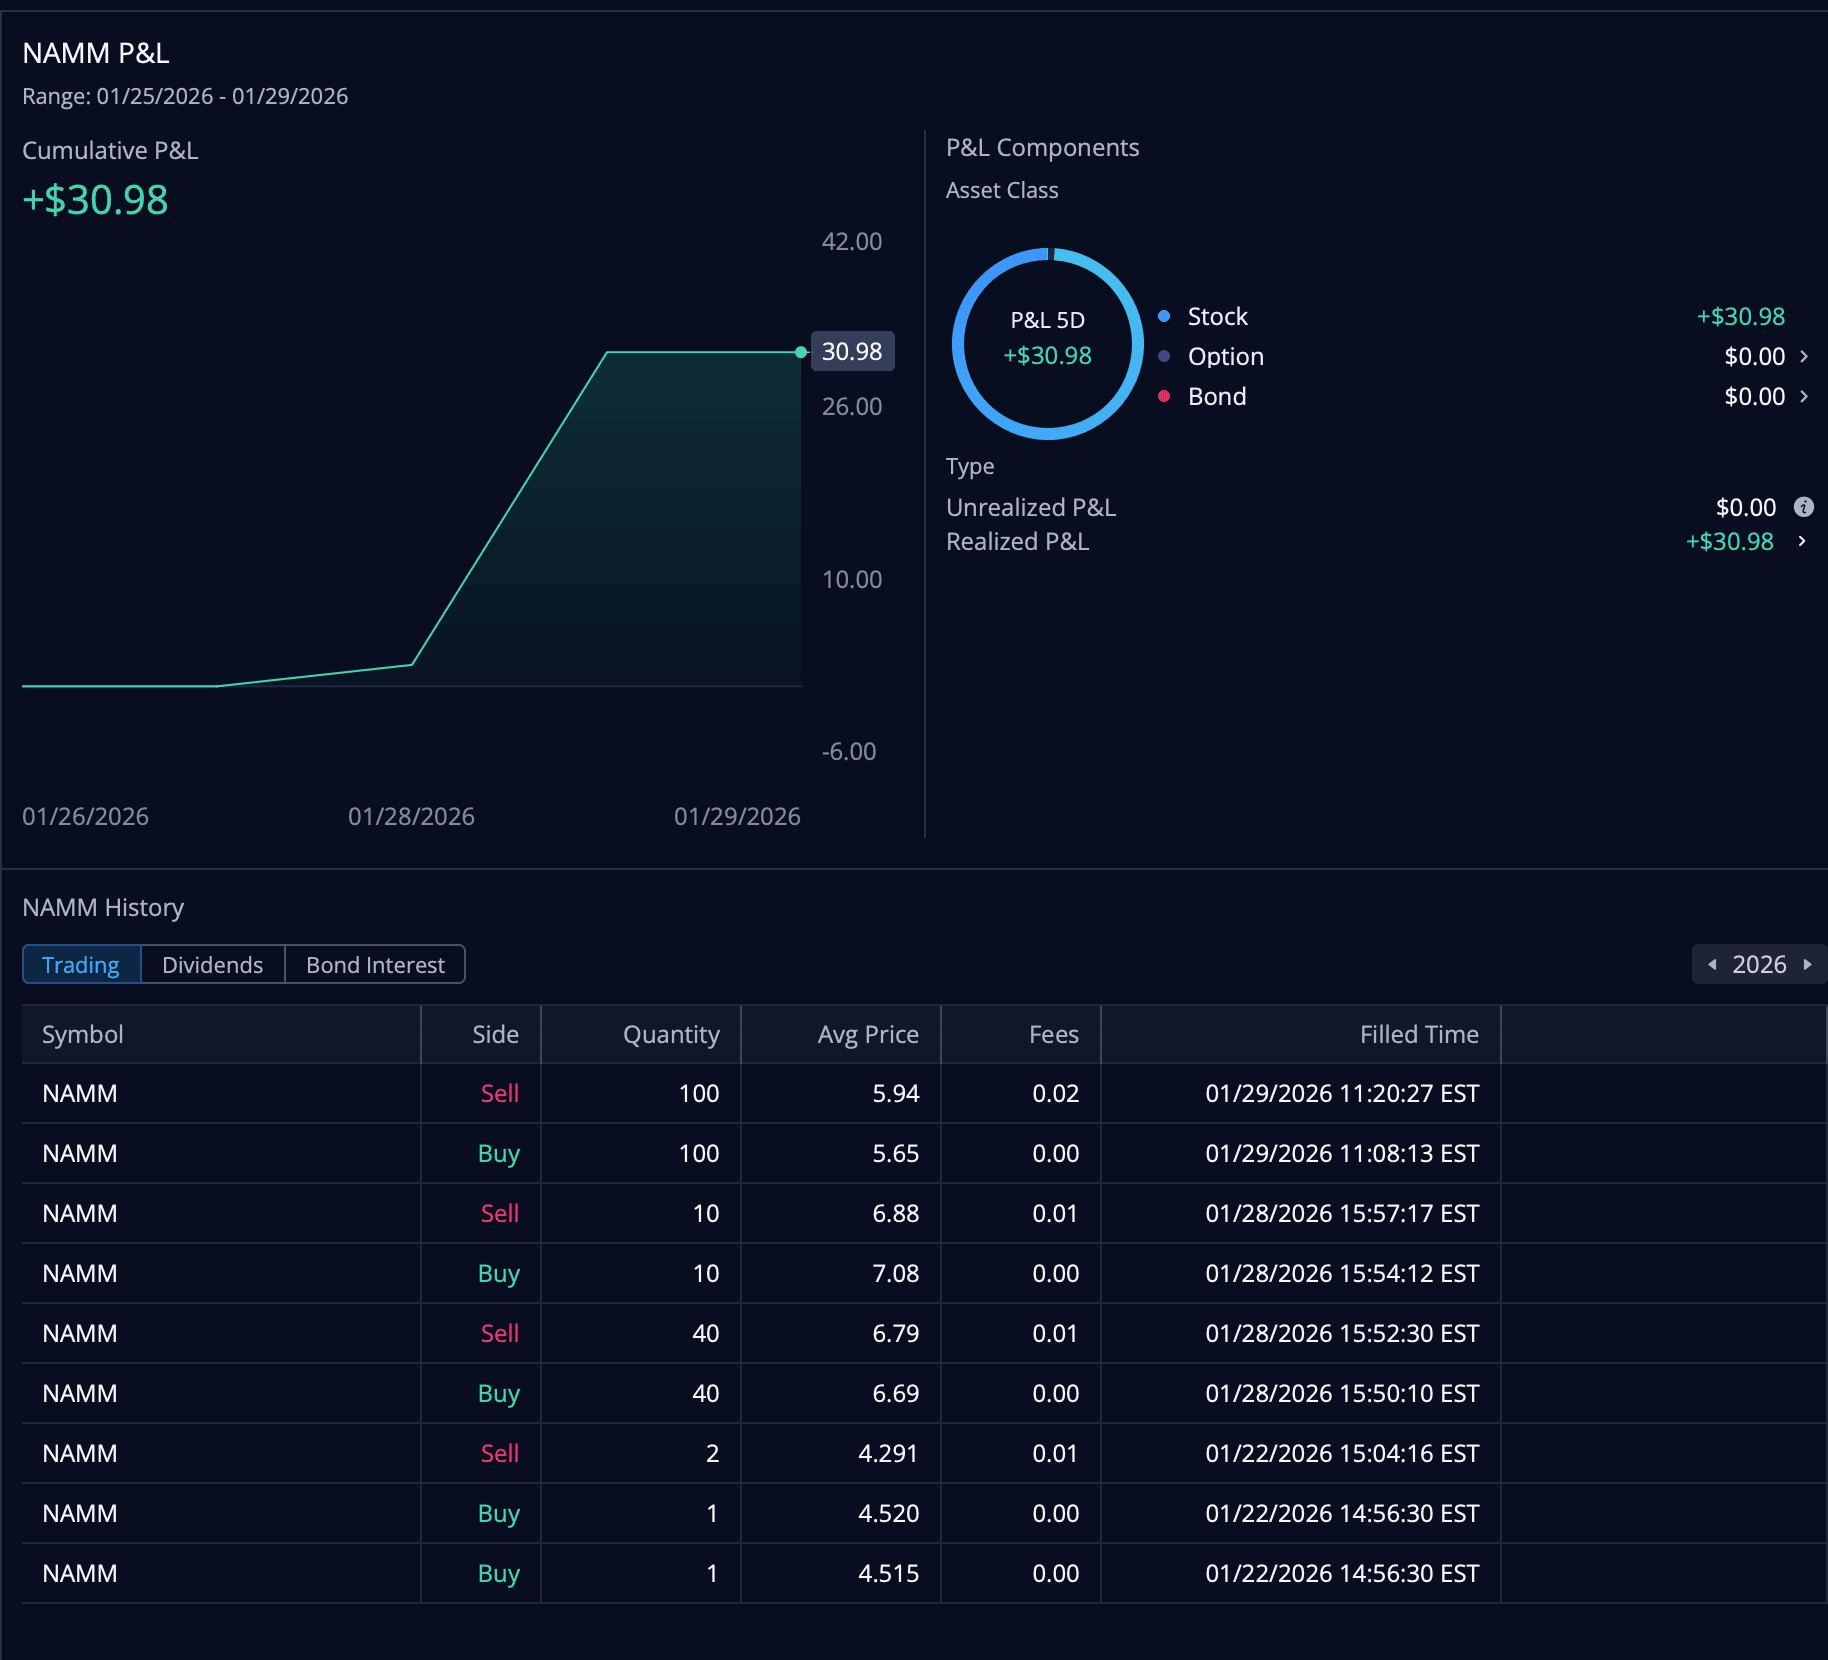Expand the Realized P&L chevron
The image size is (1828, 1660).
[1802, 541]
